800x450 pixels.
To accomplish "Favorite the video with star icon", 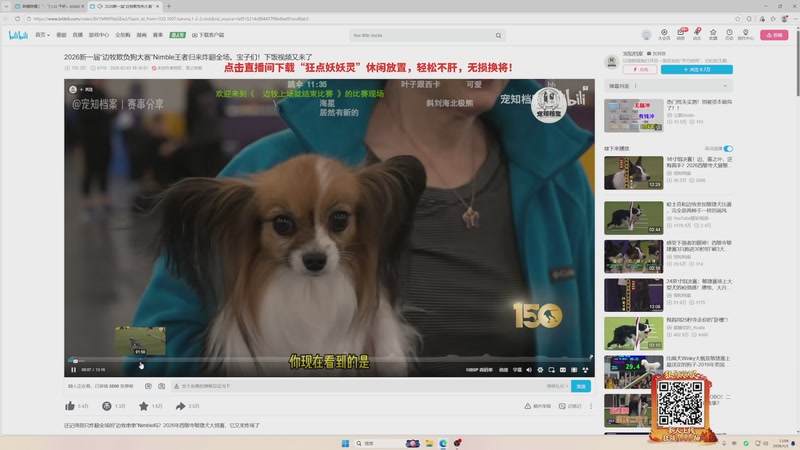I will (x=143, y=406).
